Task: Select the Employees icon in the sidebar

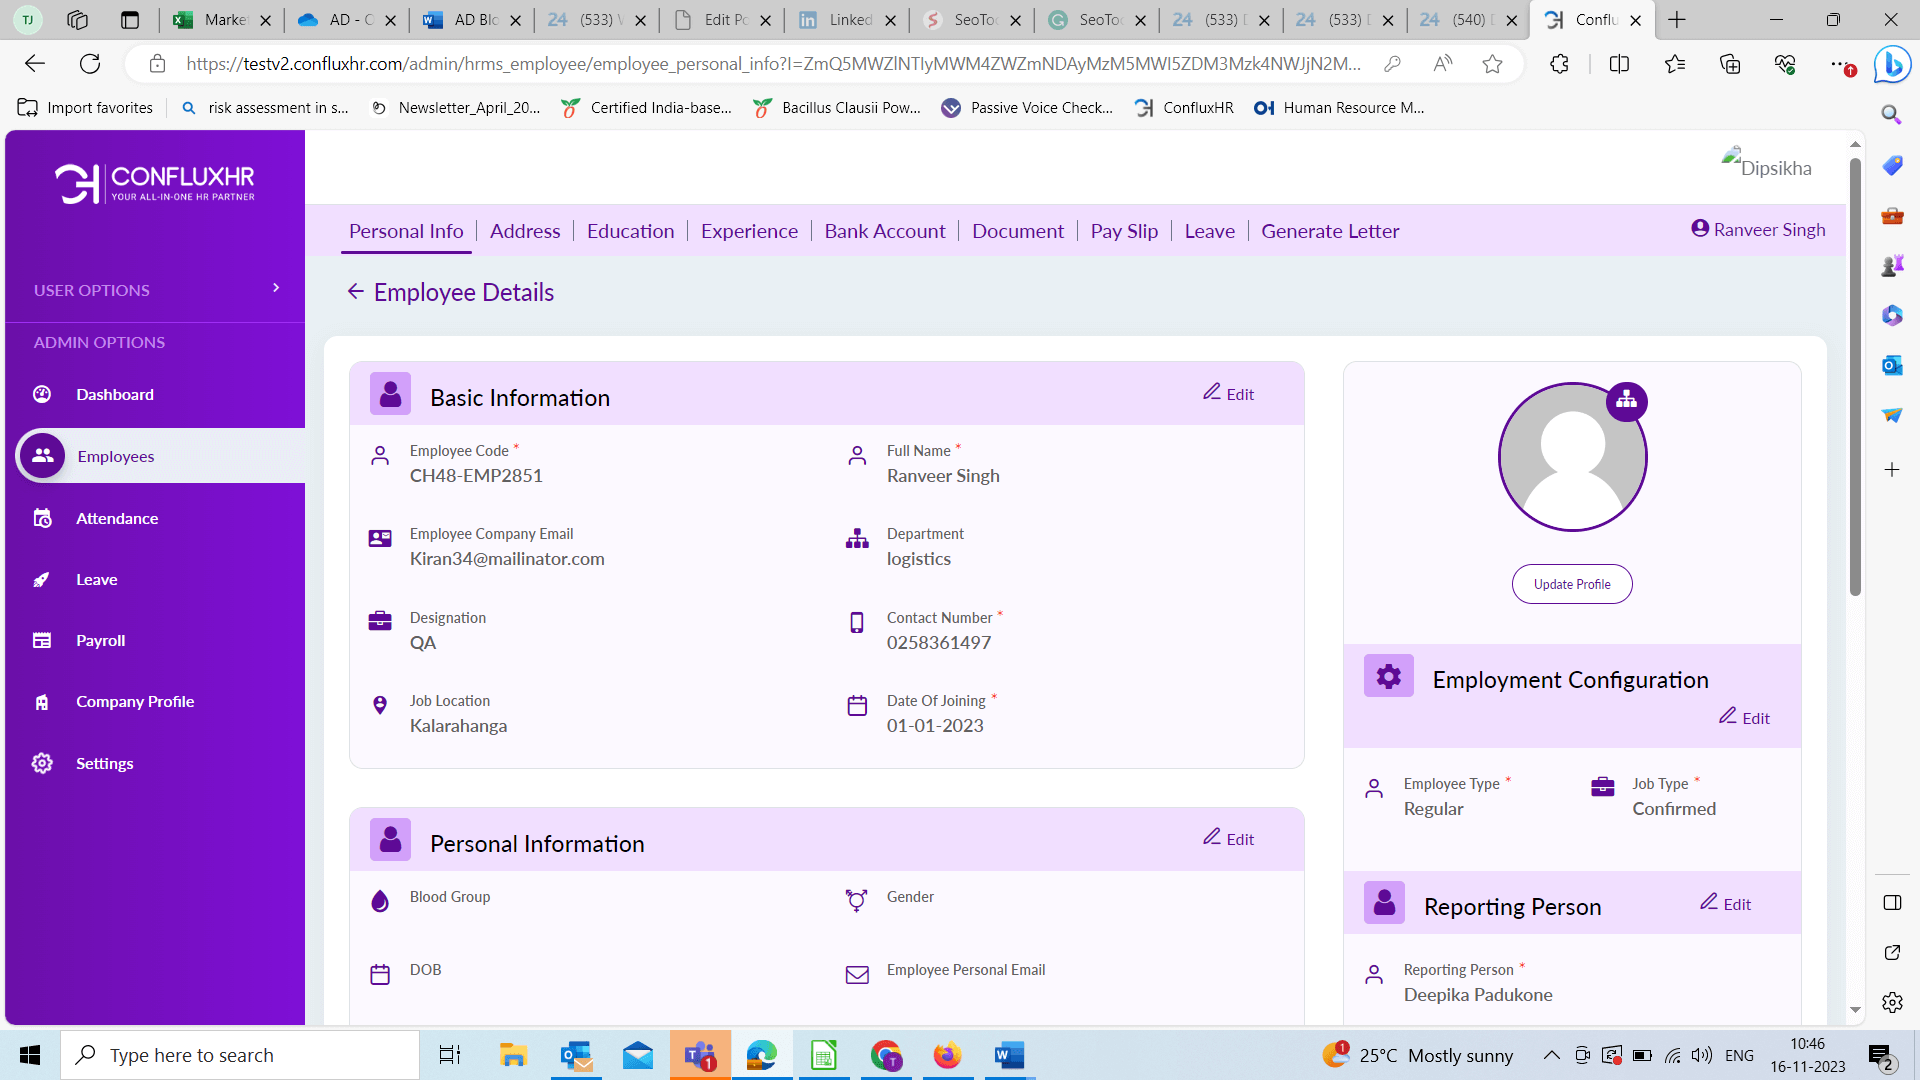Action: [42, 455]
